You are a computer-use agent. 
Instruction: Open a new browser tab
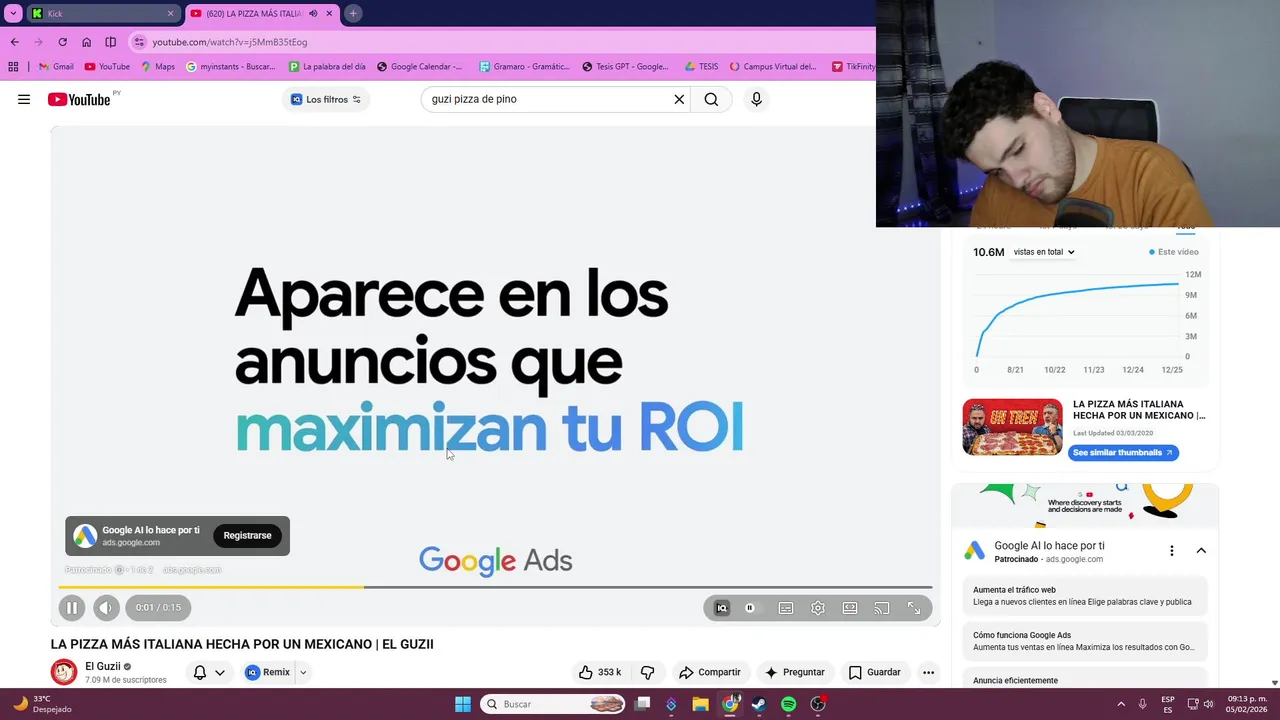tap(353, 14)
